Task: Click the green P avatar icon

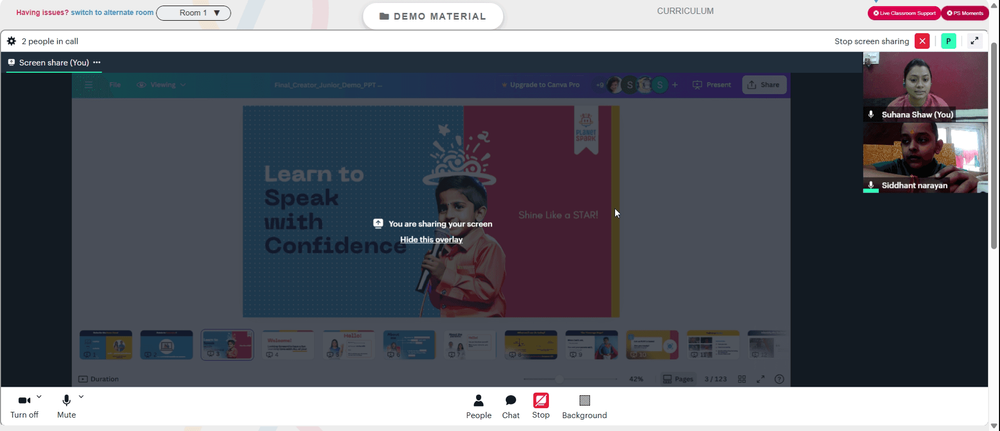Action: point(948,41)
